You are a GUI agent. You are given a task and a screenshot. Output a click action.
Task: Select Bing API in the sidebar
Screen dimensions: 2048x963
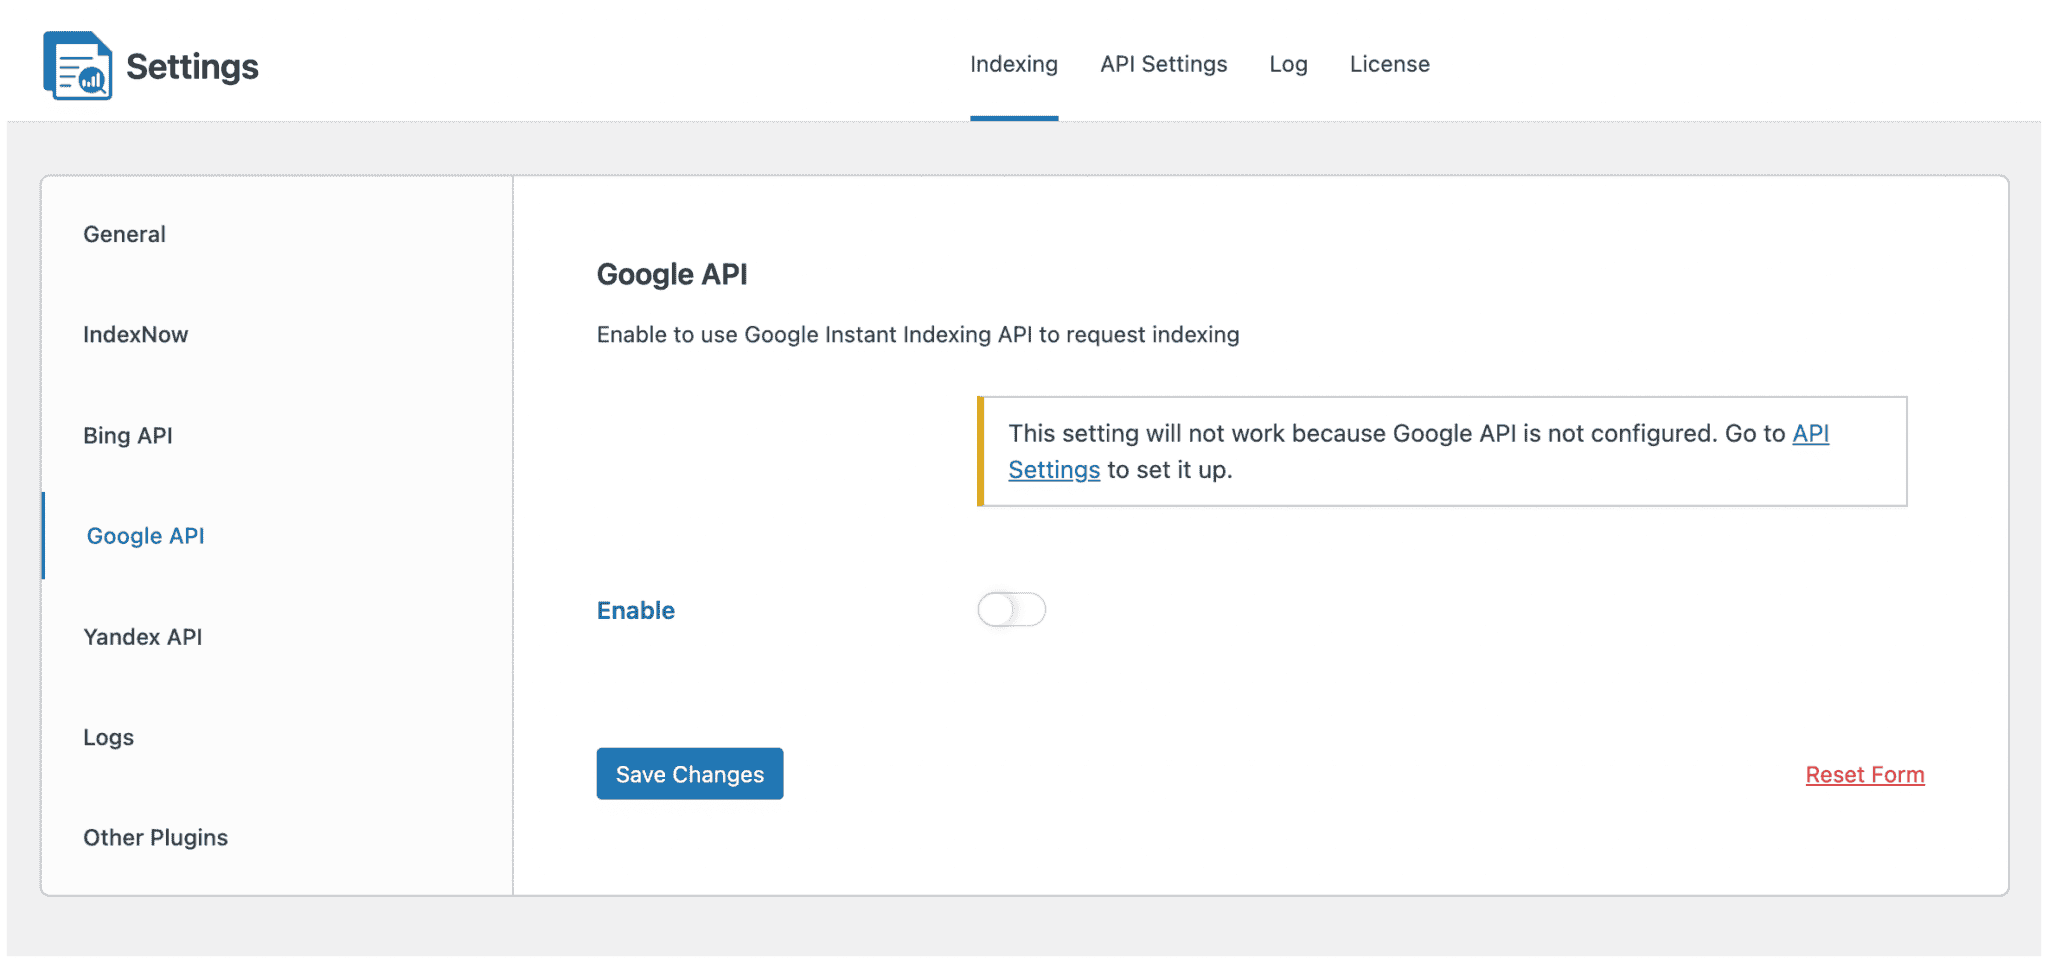[x=128, y=436]
